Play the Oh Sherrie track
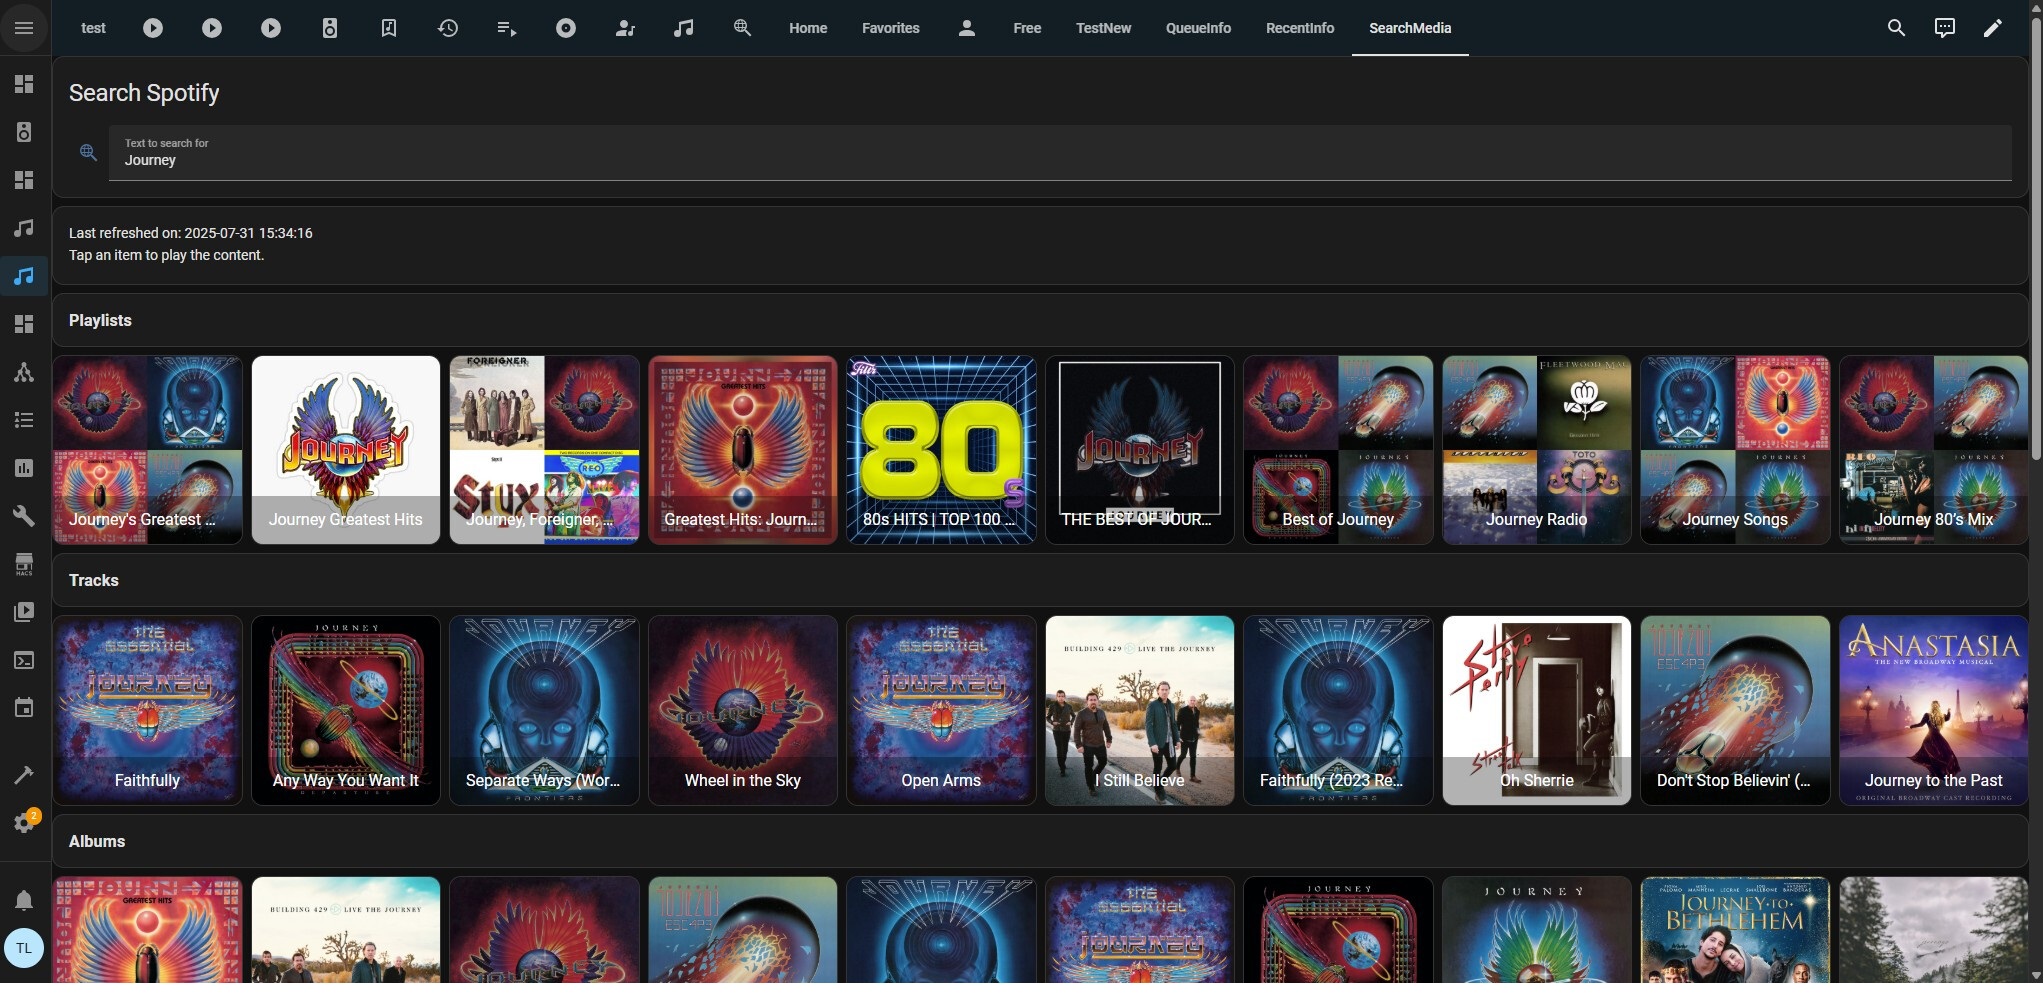 tap(1537, 710)
